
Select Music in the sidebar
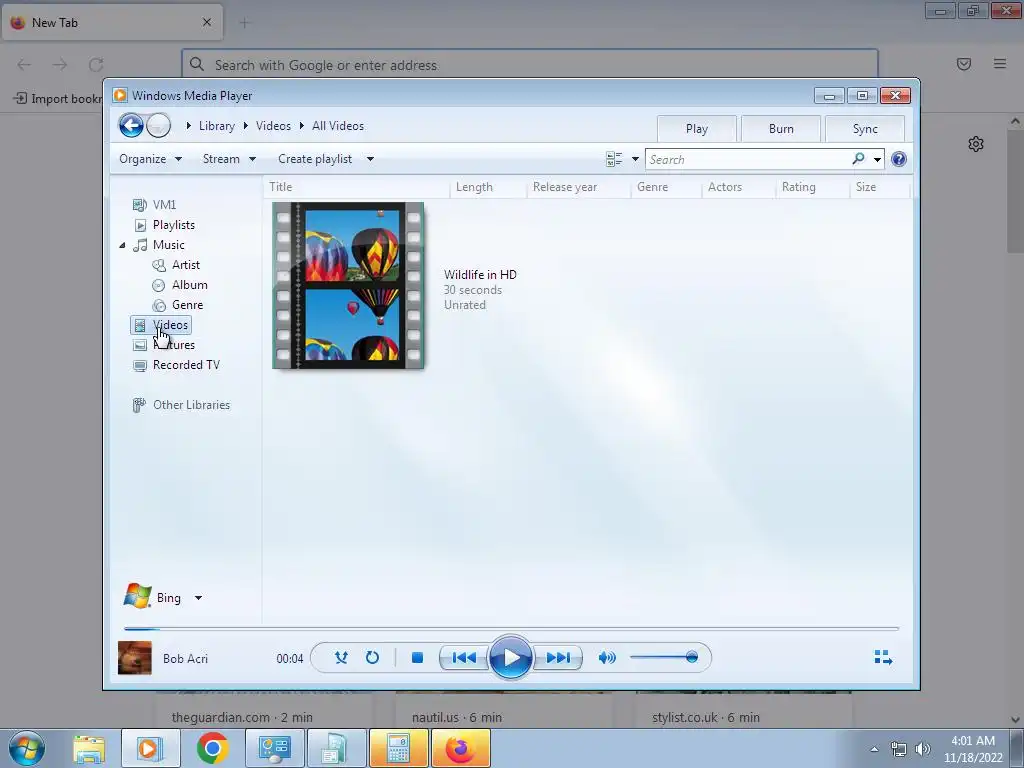pos(168,245)
